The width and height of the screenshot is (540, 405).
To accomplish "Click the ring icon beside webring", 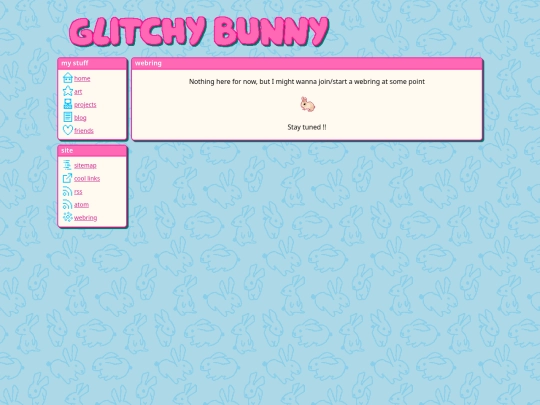I will (x=68, y=217).
